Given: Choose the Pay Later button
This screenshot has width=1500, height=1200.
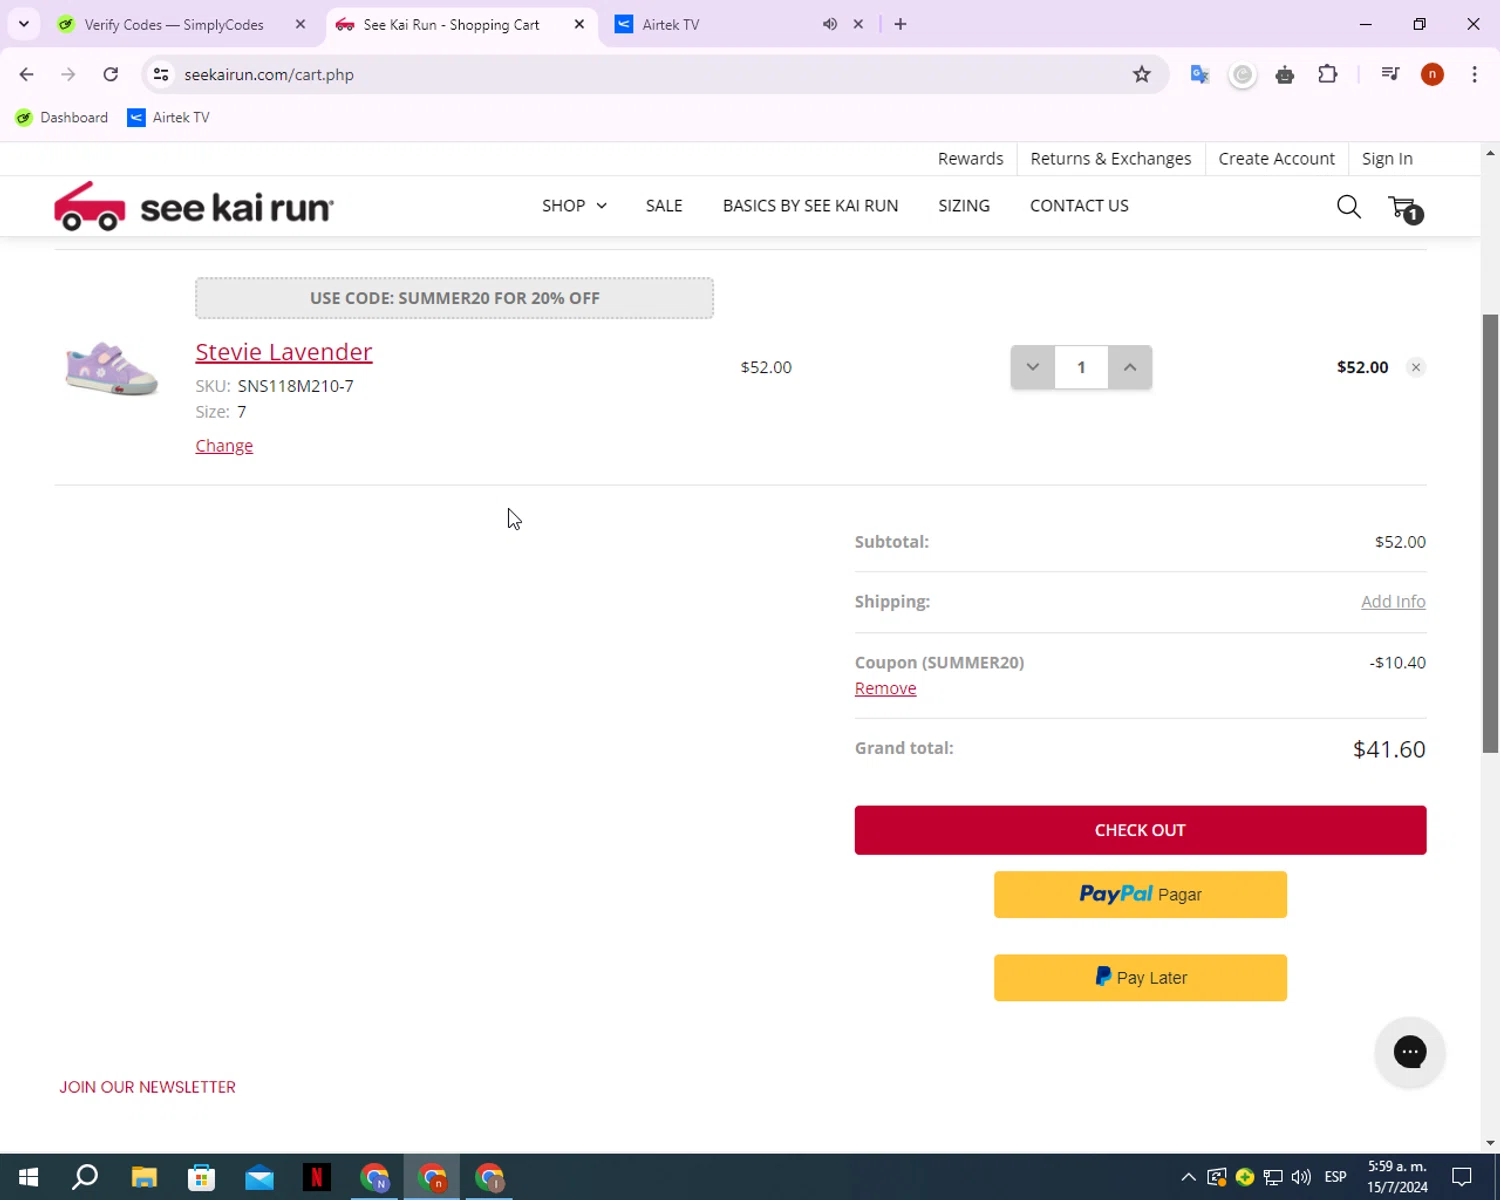Looking at the screenshot, I should (x=1140, y=977).
